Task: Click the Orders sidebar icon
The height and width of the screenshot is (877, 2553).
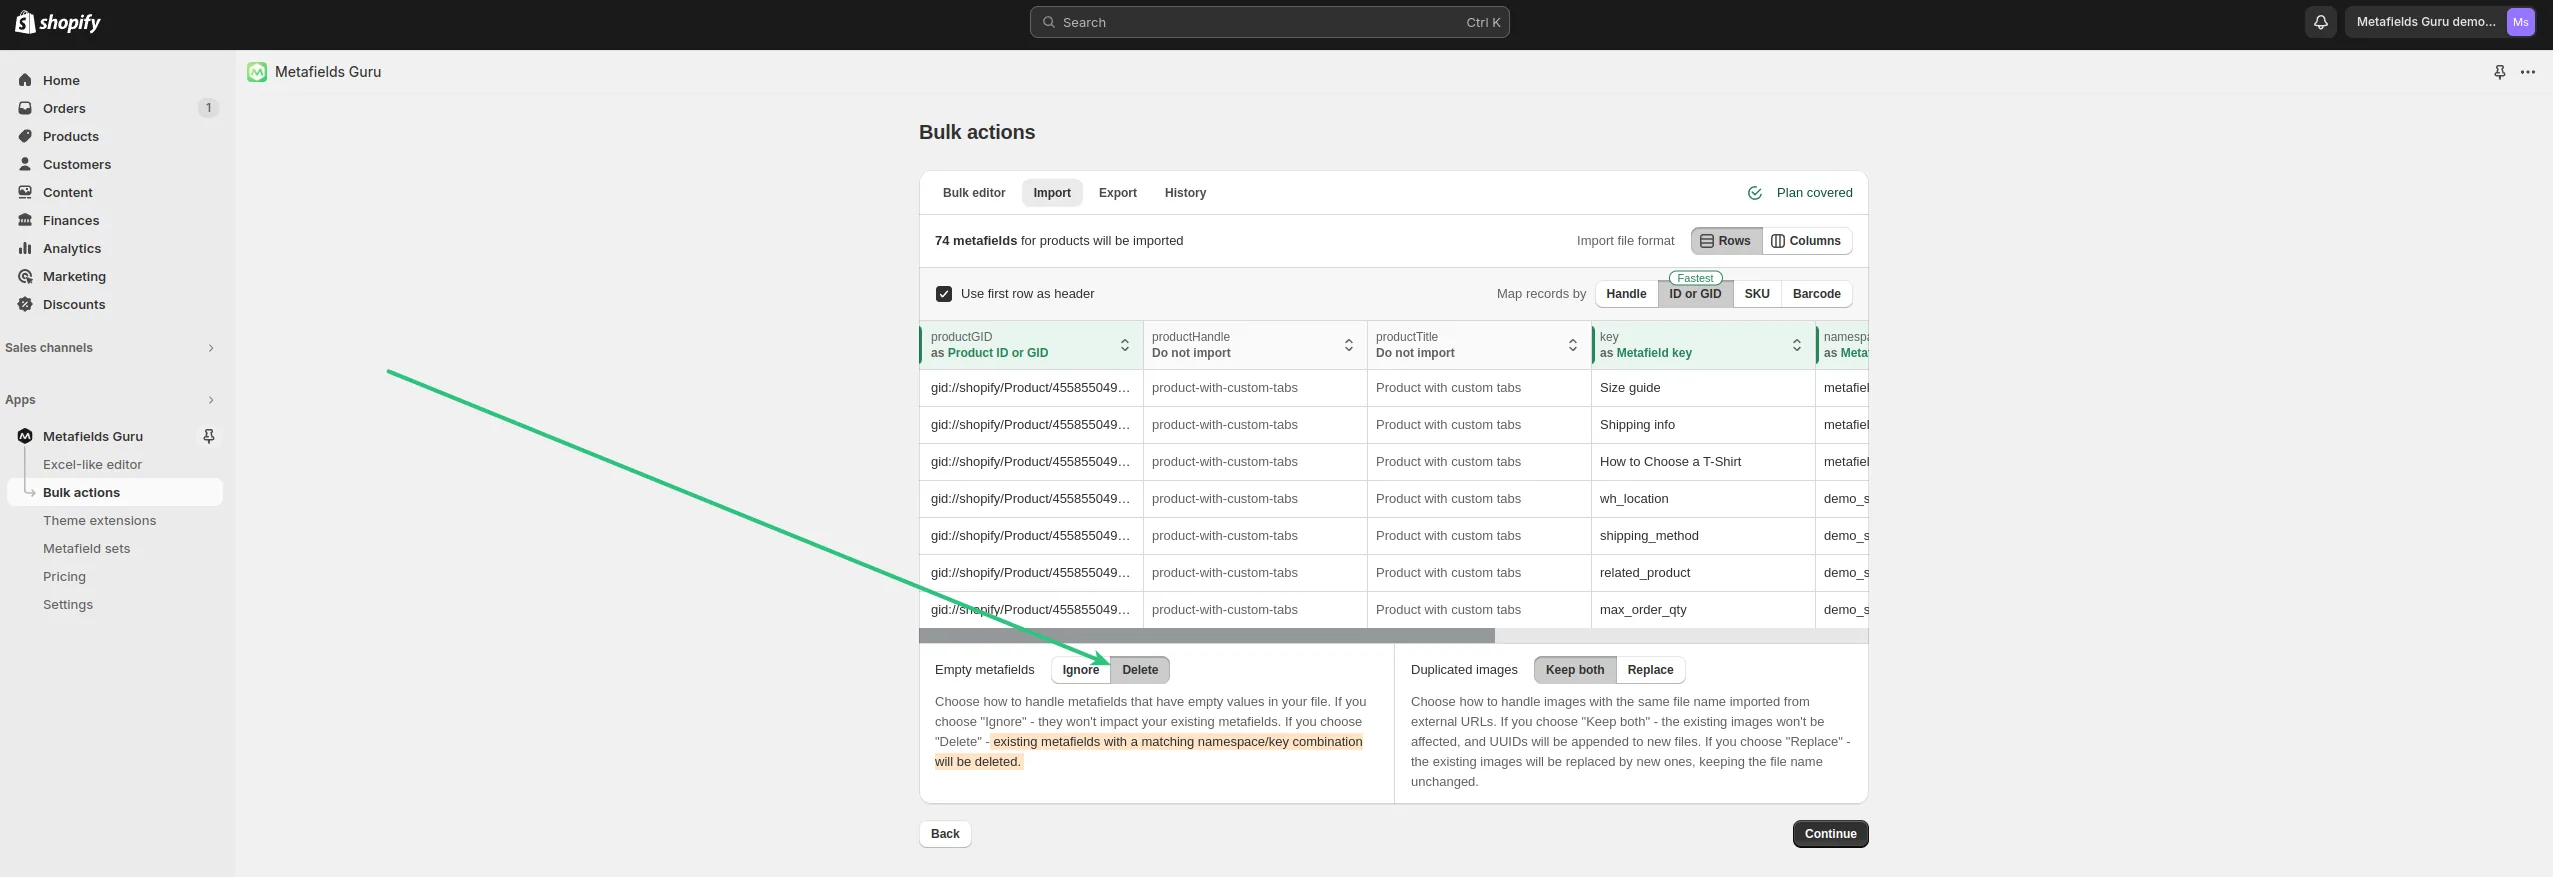Action: (x=25, y=108)
